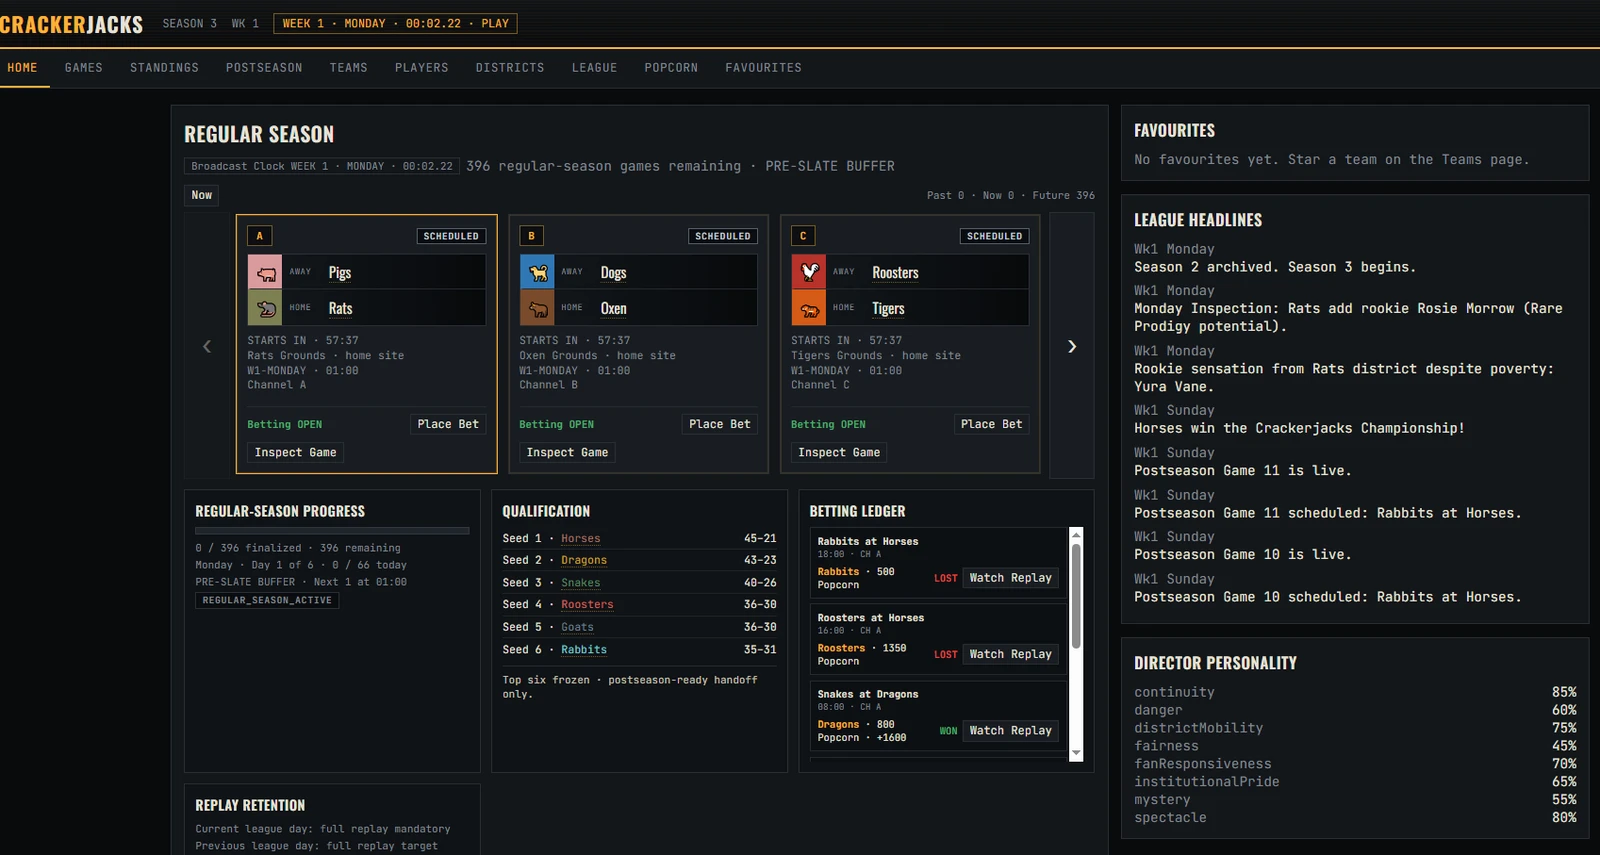Inspect Game for Dogs at Oxen
1600x855 pixels.
pyautogui.click(x=568, y=453)
